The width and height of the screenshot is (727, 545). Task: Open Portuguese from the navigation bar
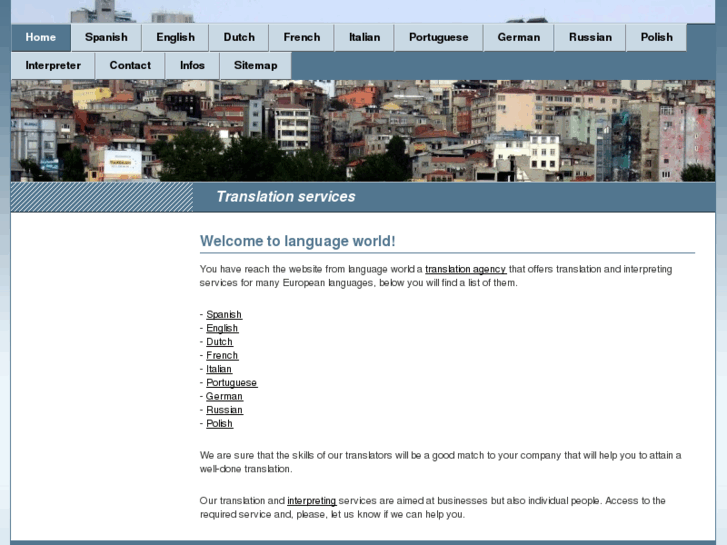pyautogui.click(x=439, y=38)
